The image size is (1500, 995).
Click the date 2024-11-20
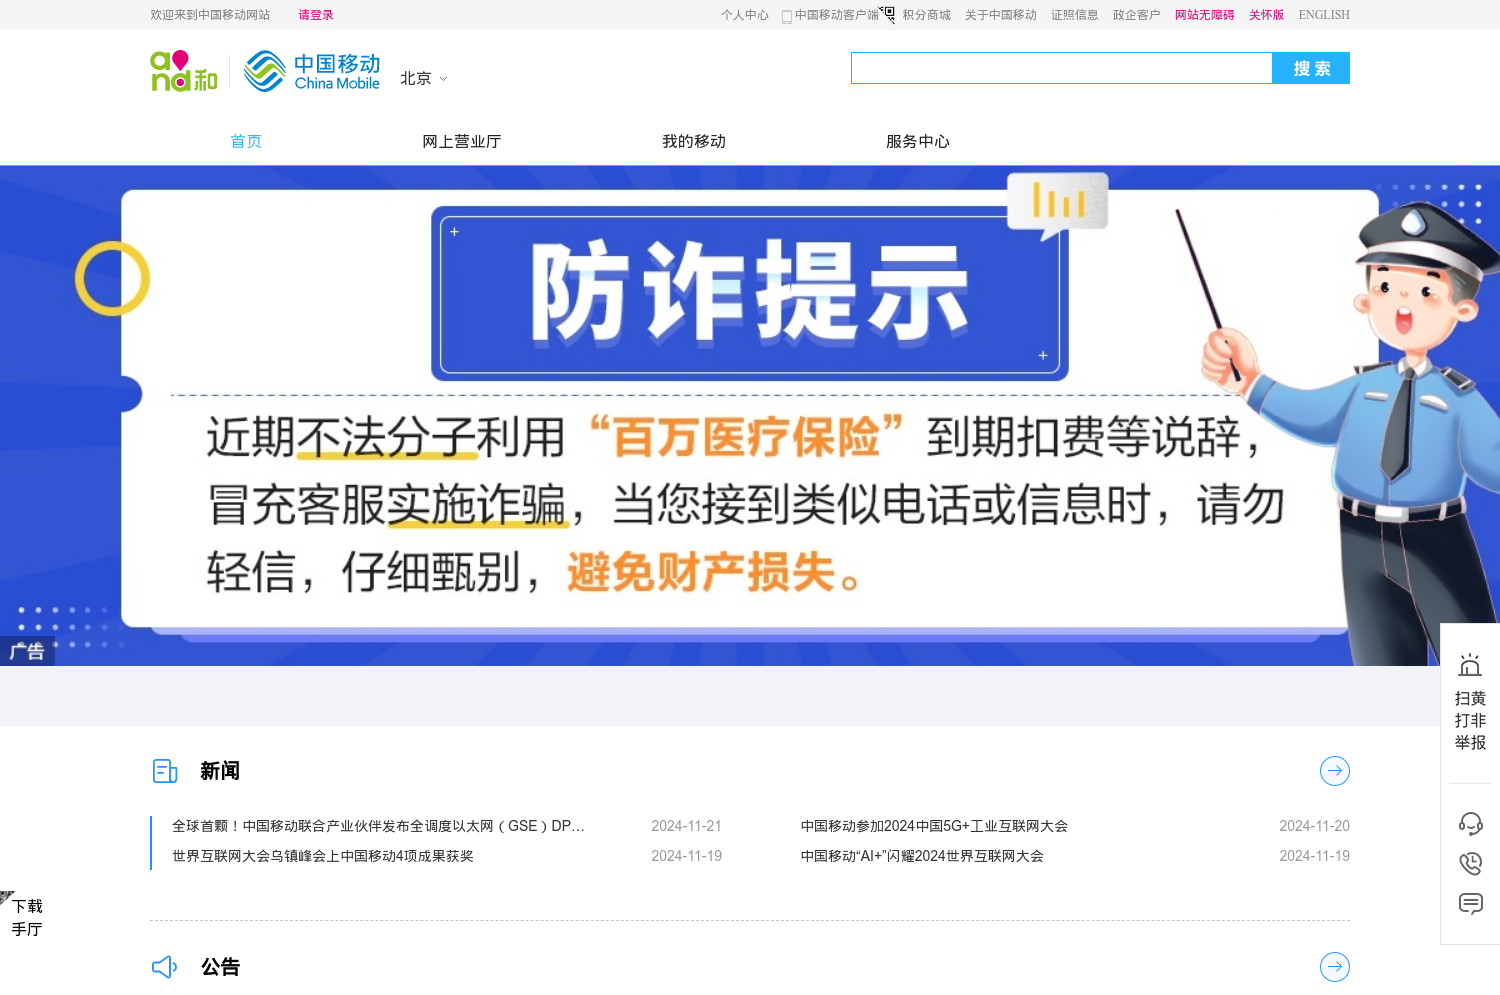click(1314, 826)
